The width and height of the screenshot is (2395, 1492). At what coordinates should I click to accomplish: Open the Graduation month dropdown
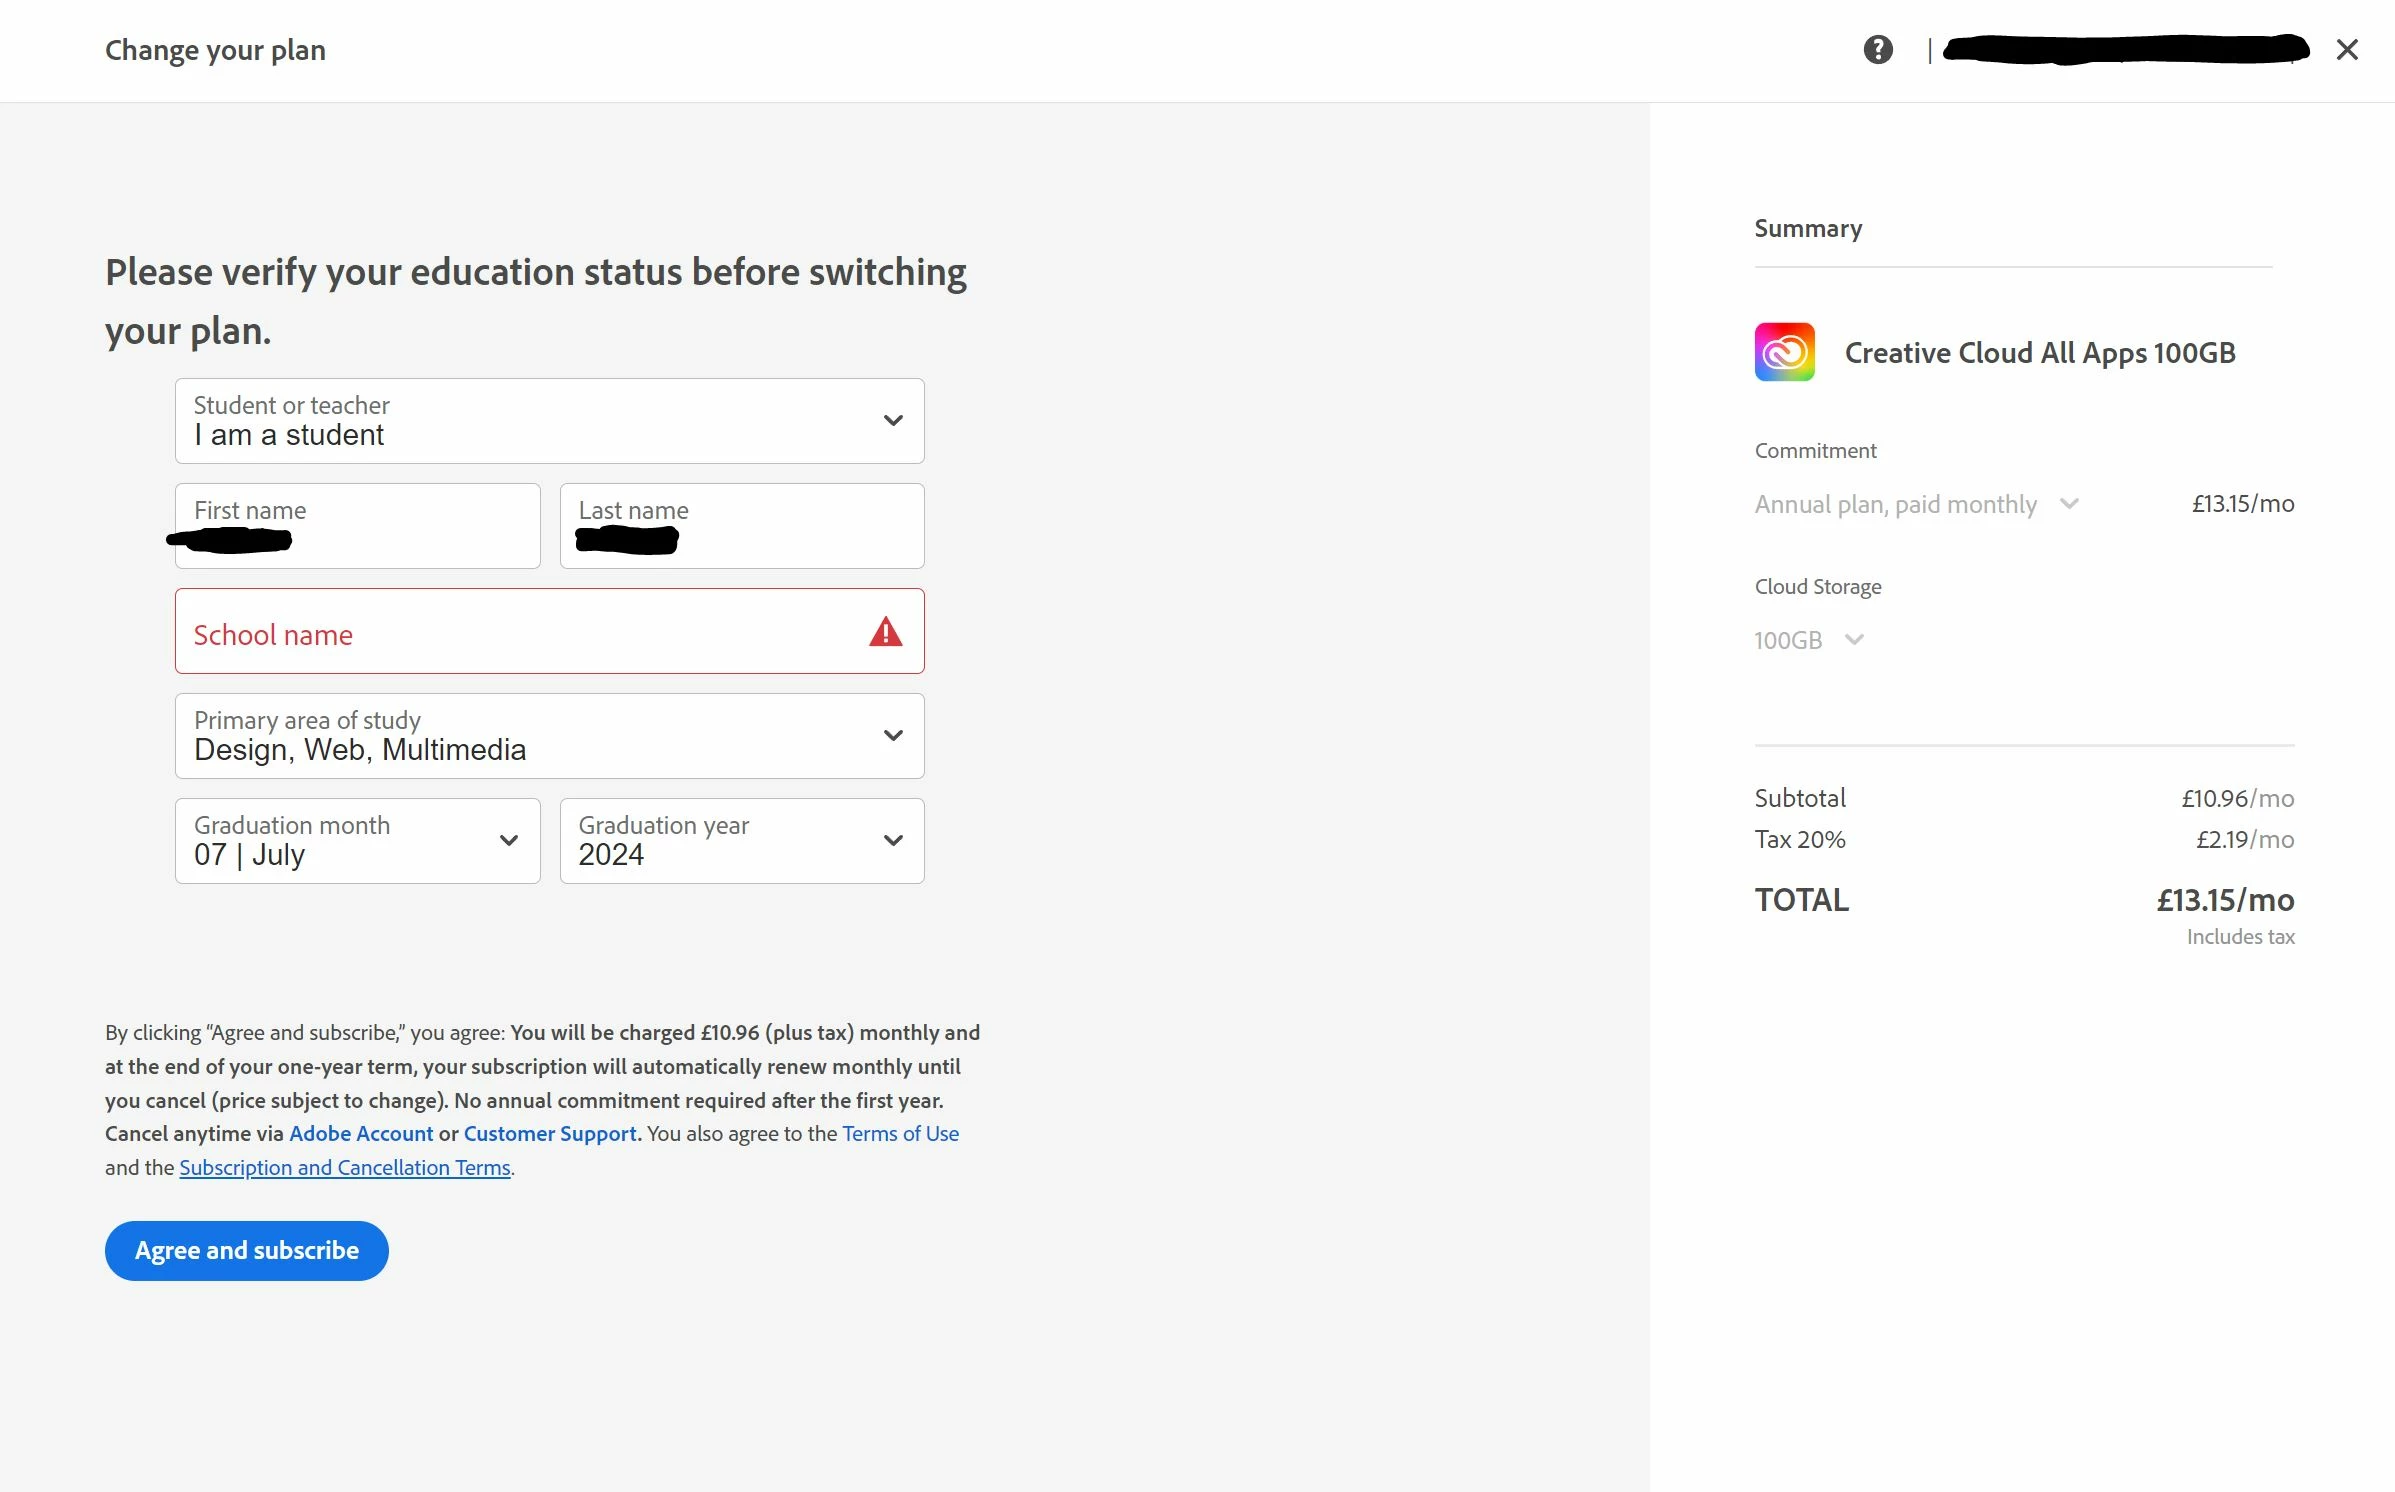357,841
